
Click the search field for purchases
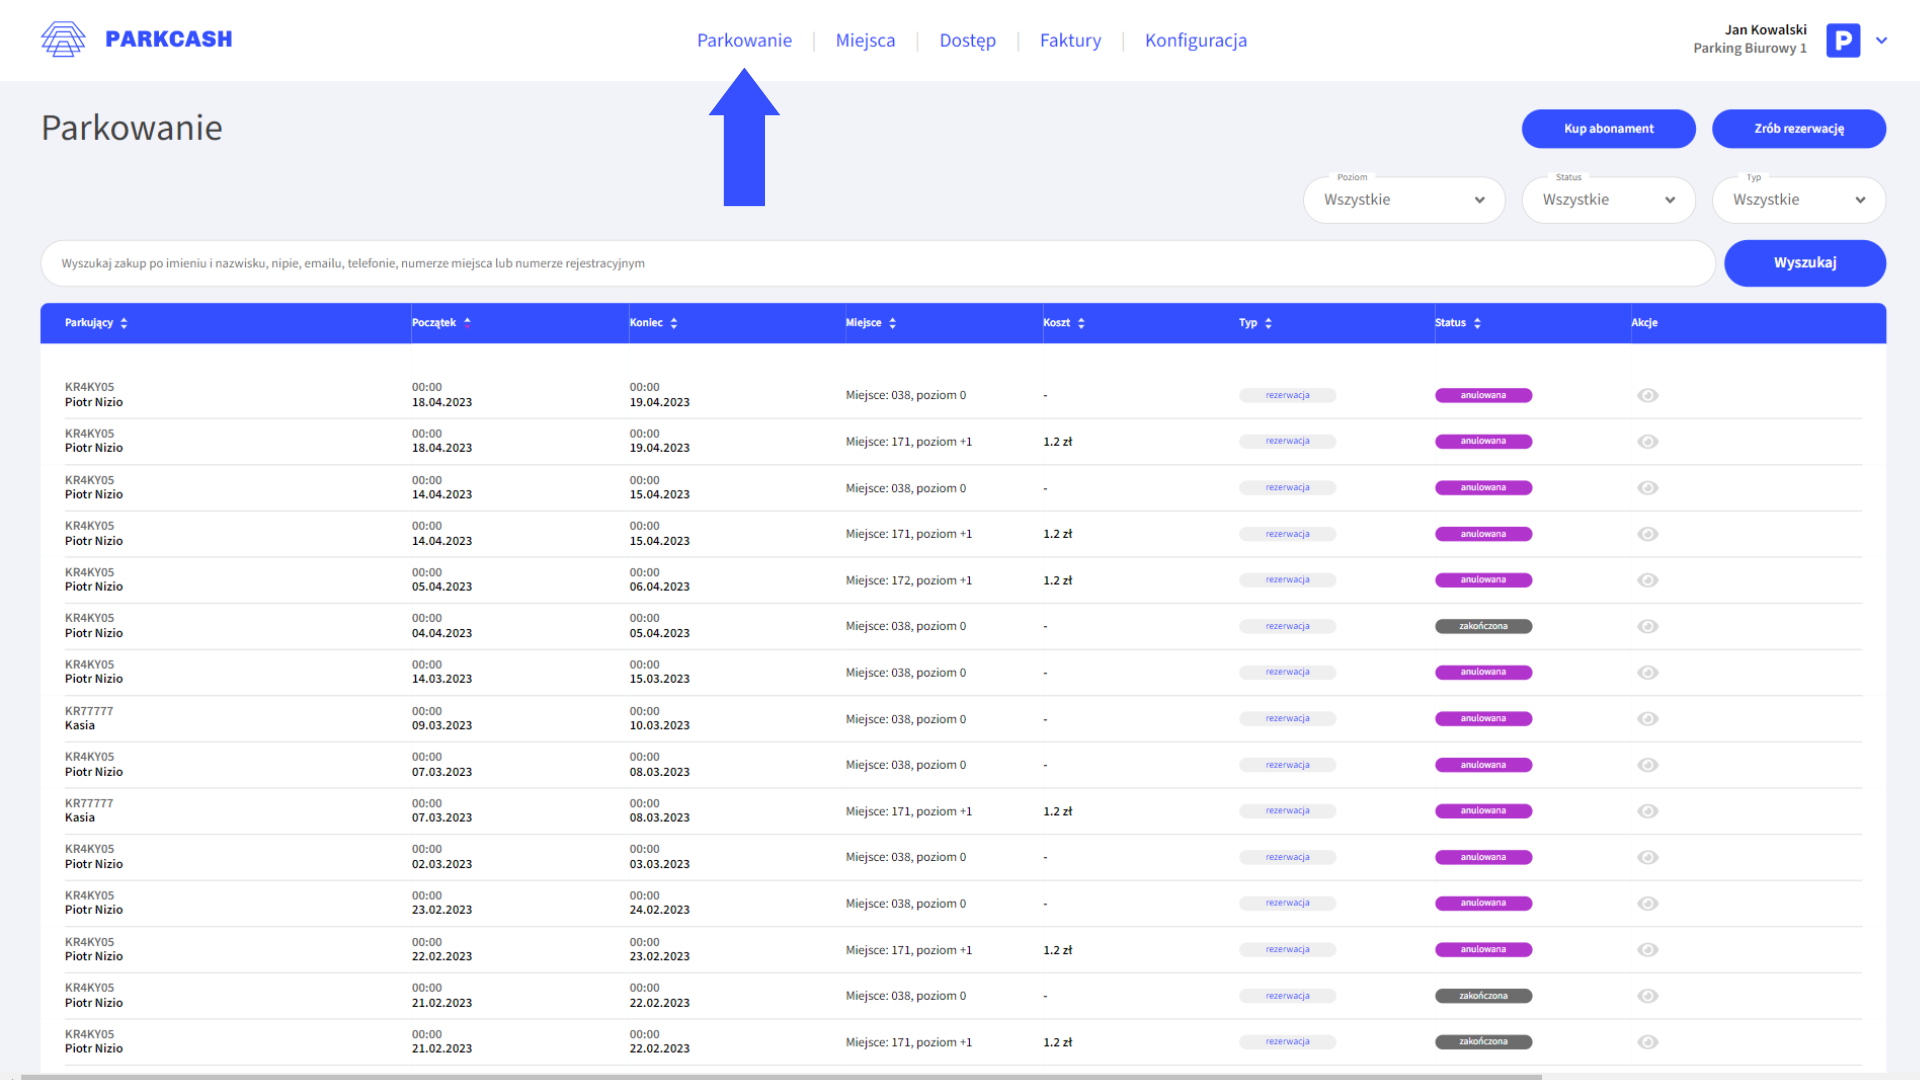[877, 263]
